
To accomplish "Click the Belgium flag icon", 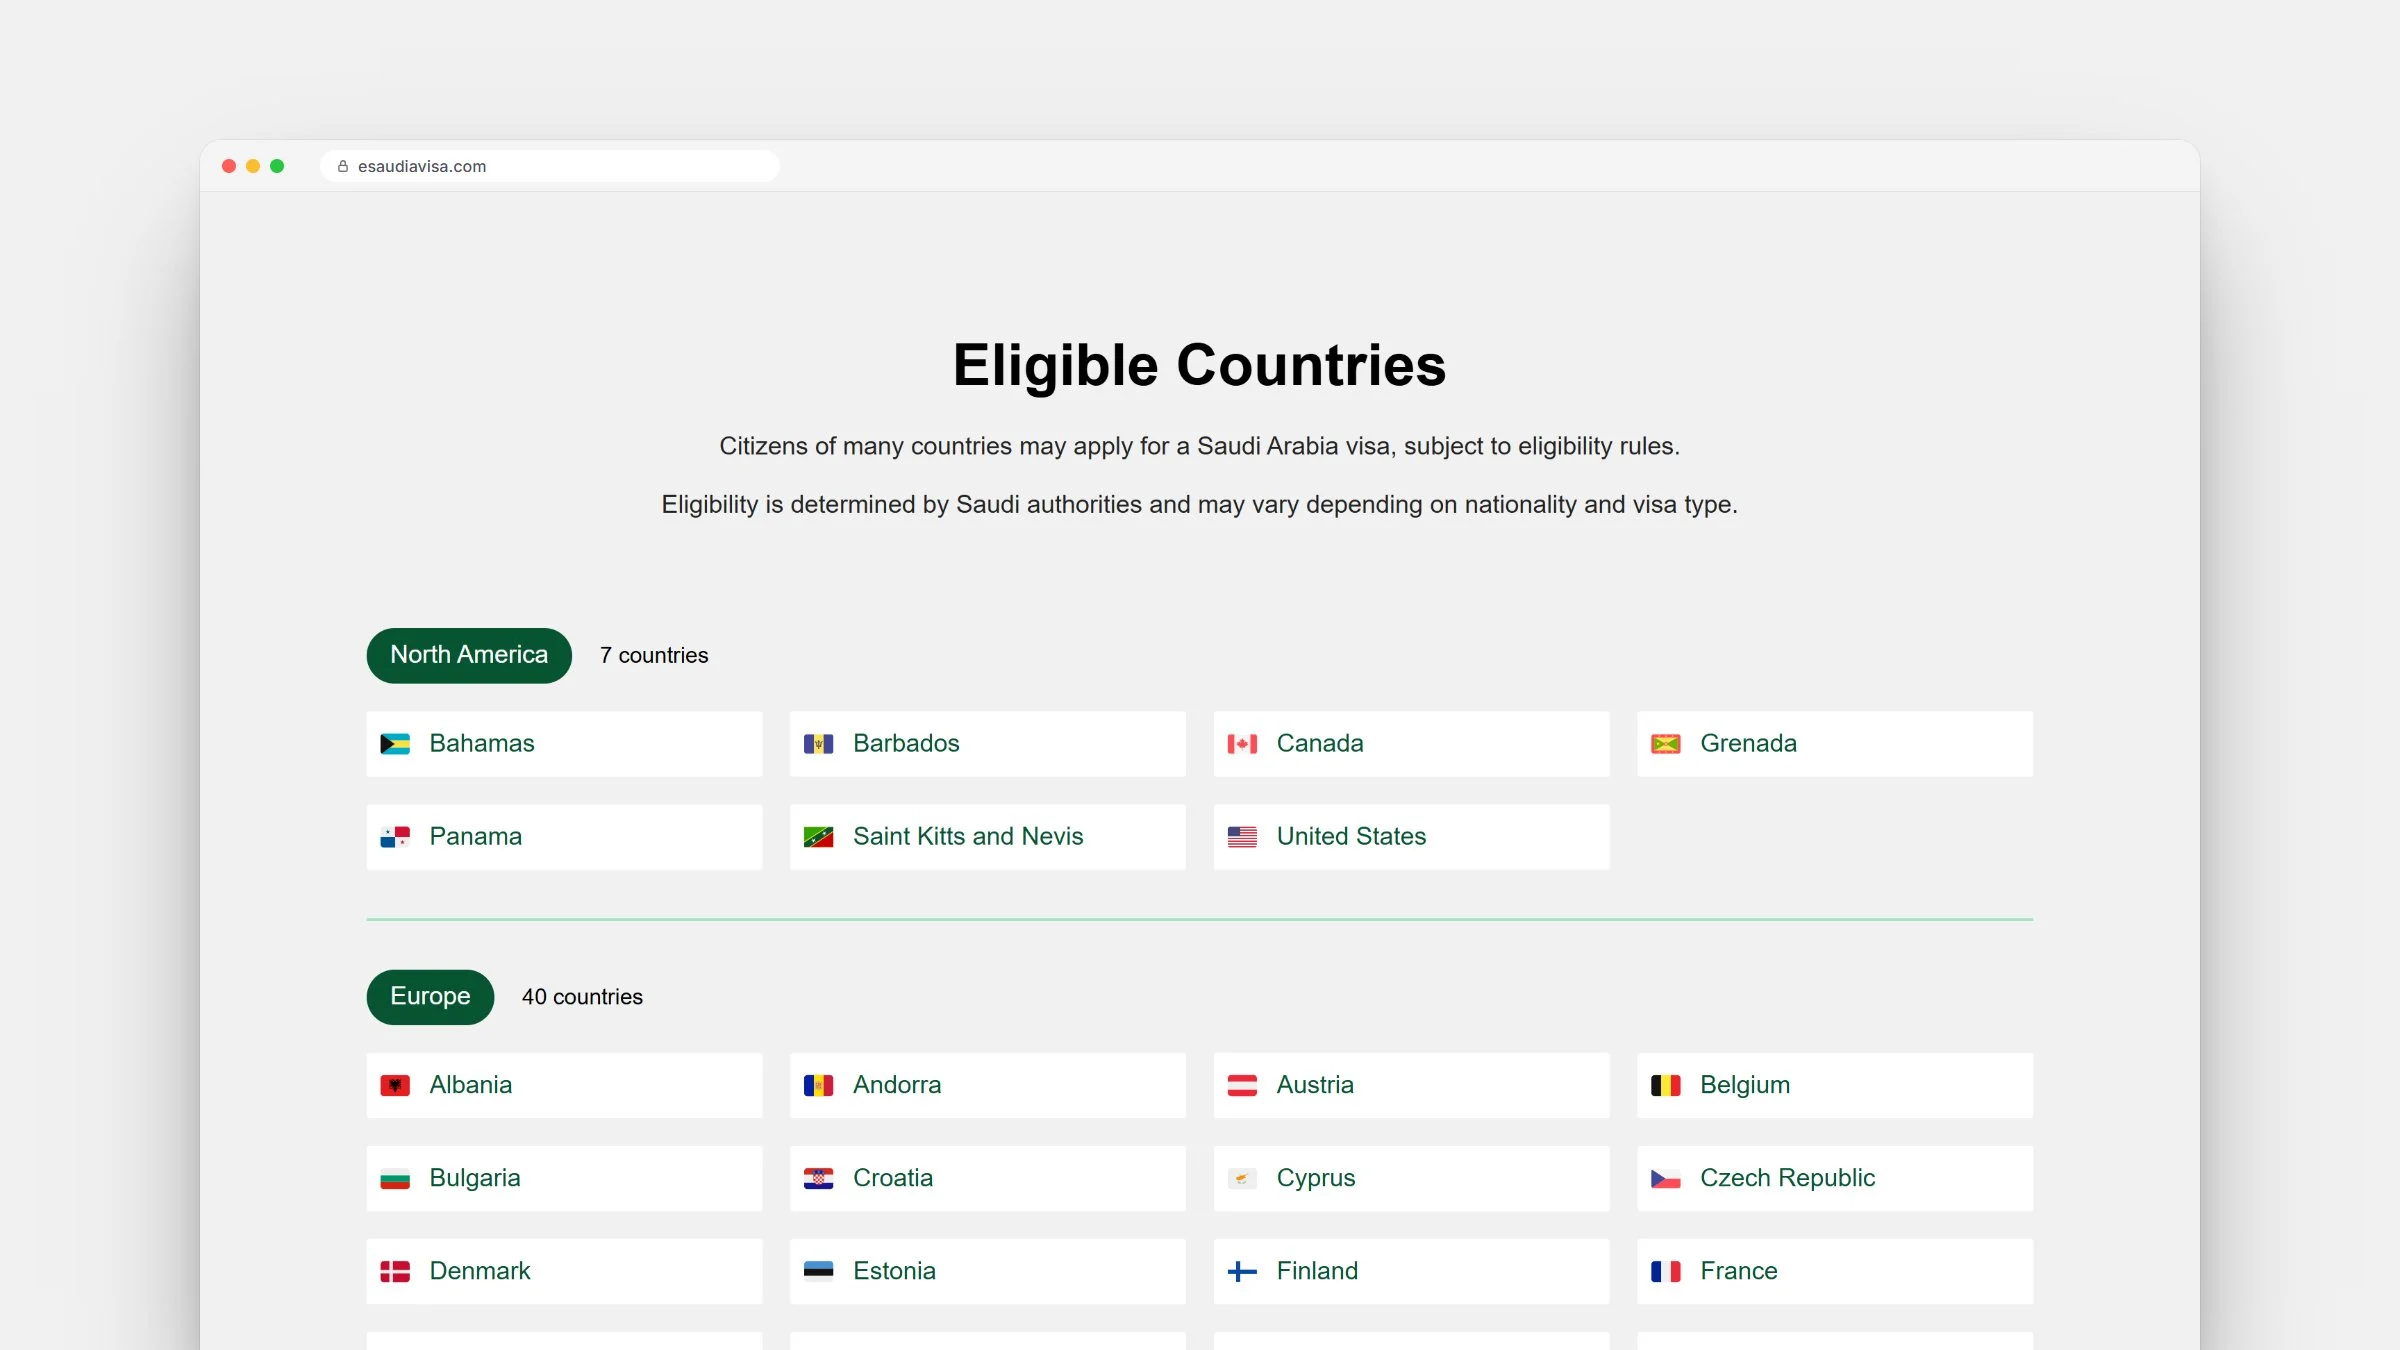I will coord(1666,1085).
